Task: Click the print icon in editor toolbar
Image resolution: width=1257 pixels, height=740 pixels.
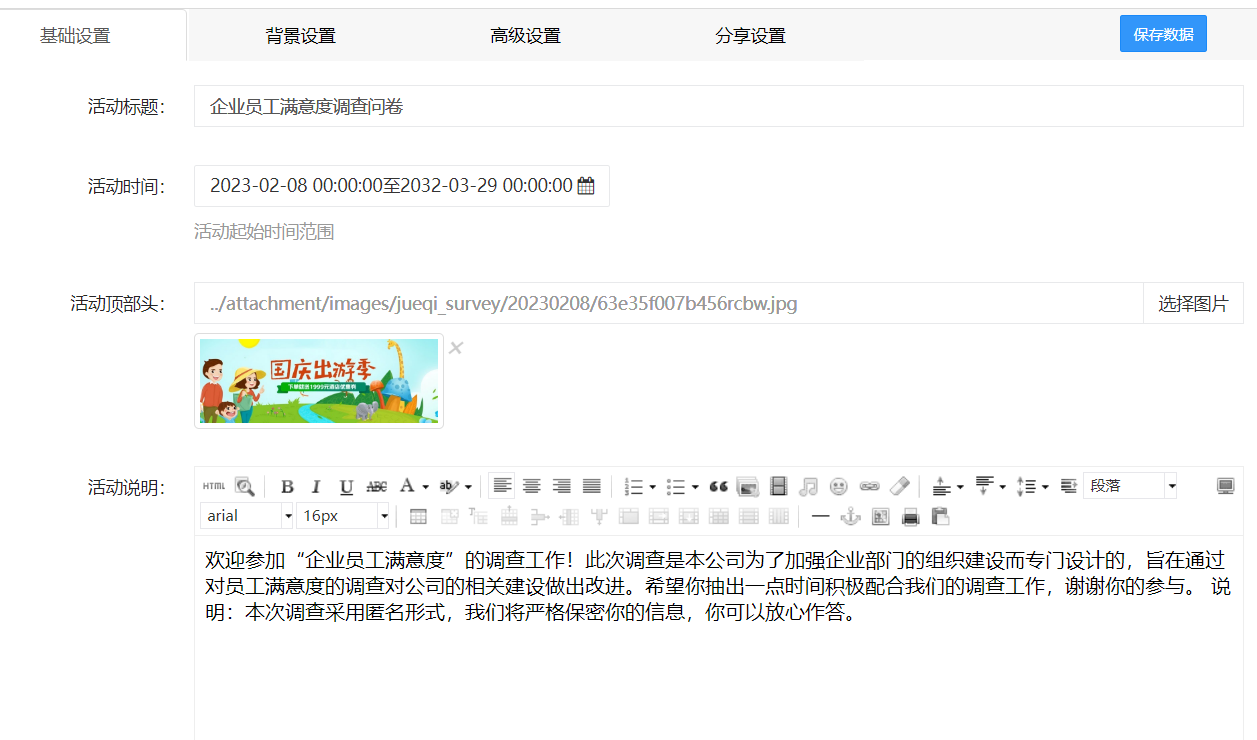Action: pyautogui.click(x=910, y=517)
